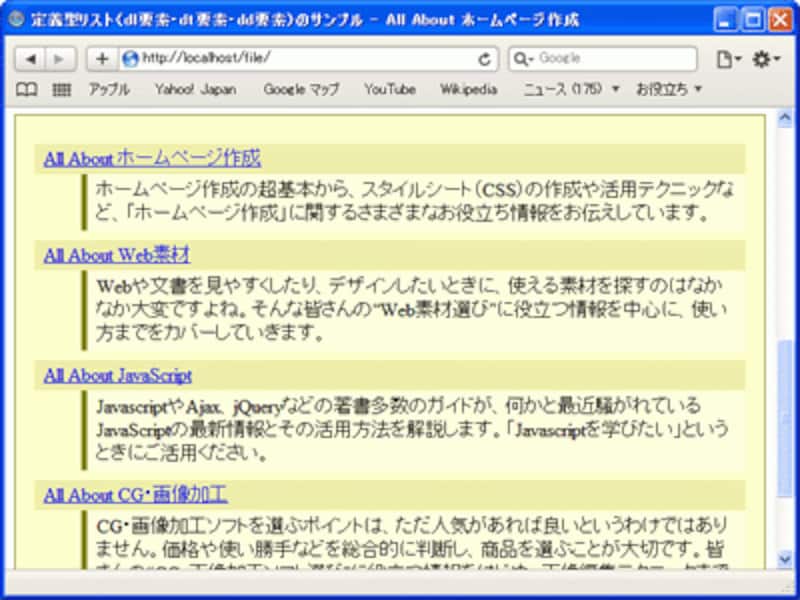Show all bookmarks with the book icon

coord(27,90)
